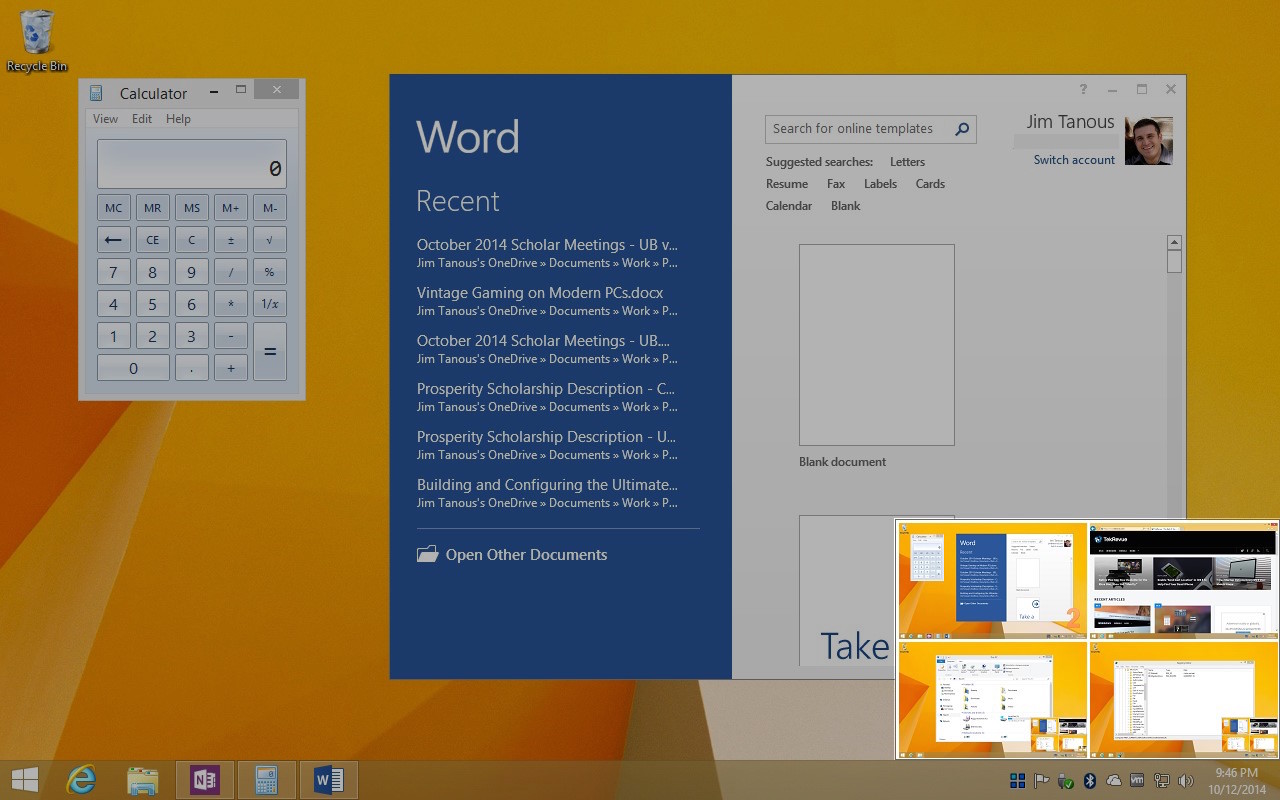The image size is (1280, 800).
Task: Open OneNote from the taskbar
Action: pos(205,779)
